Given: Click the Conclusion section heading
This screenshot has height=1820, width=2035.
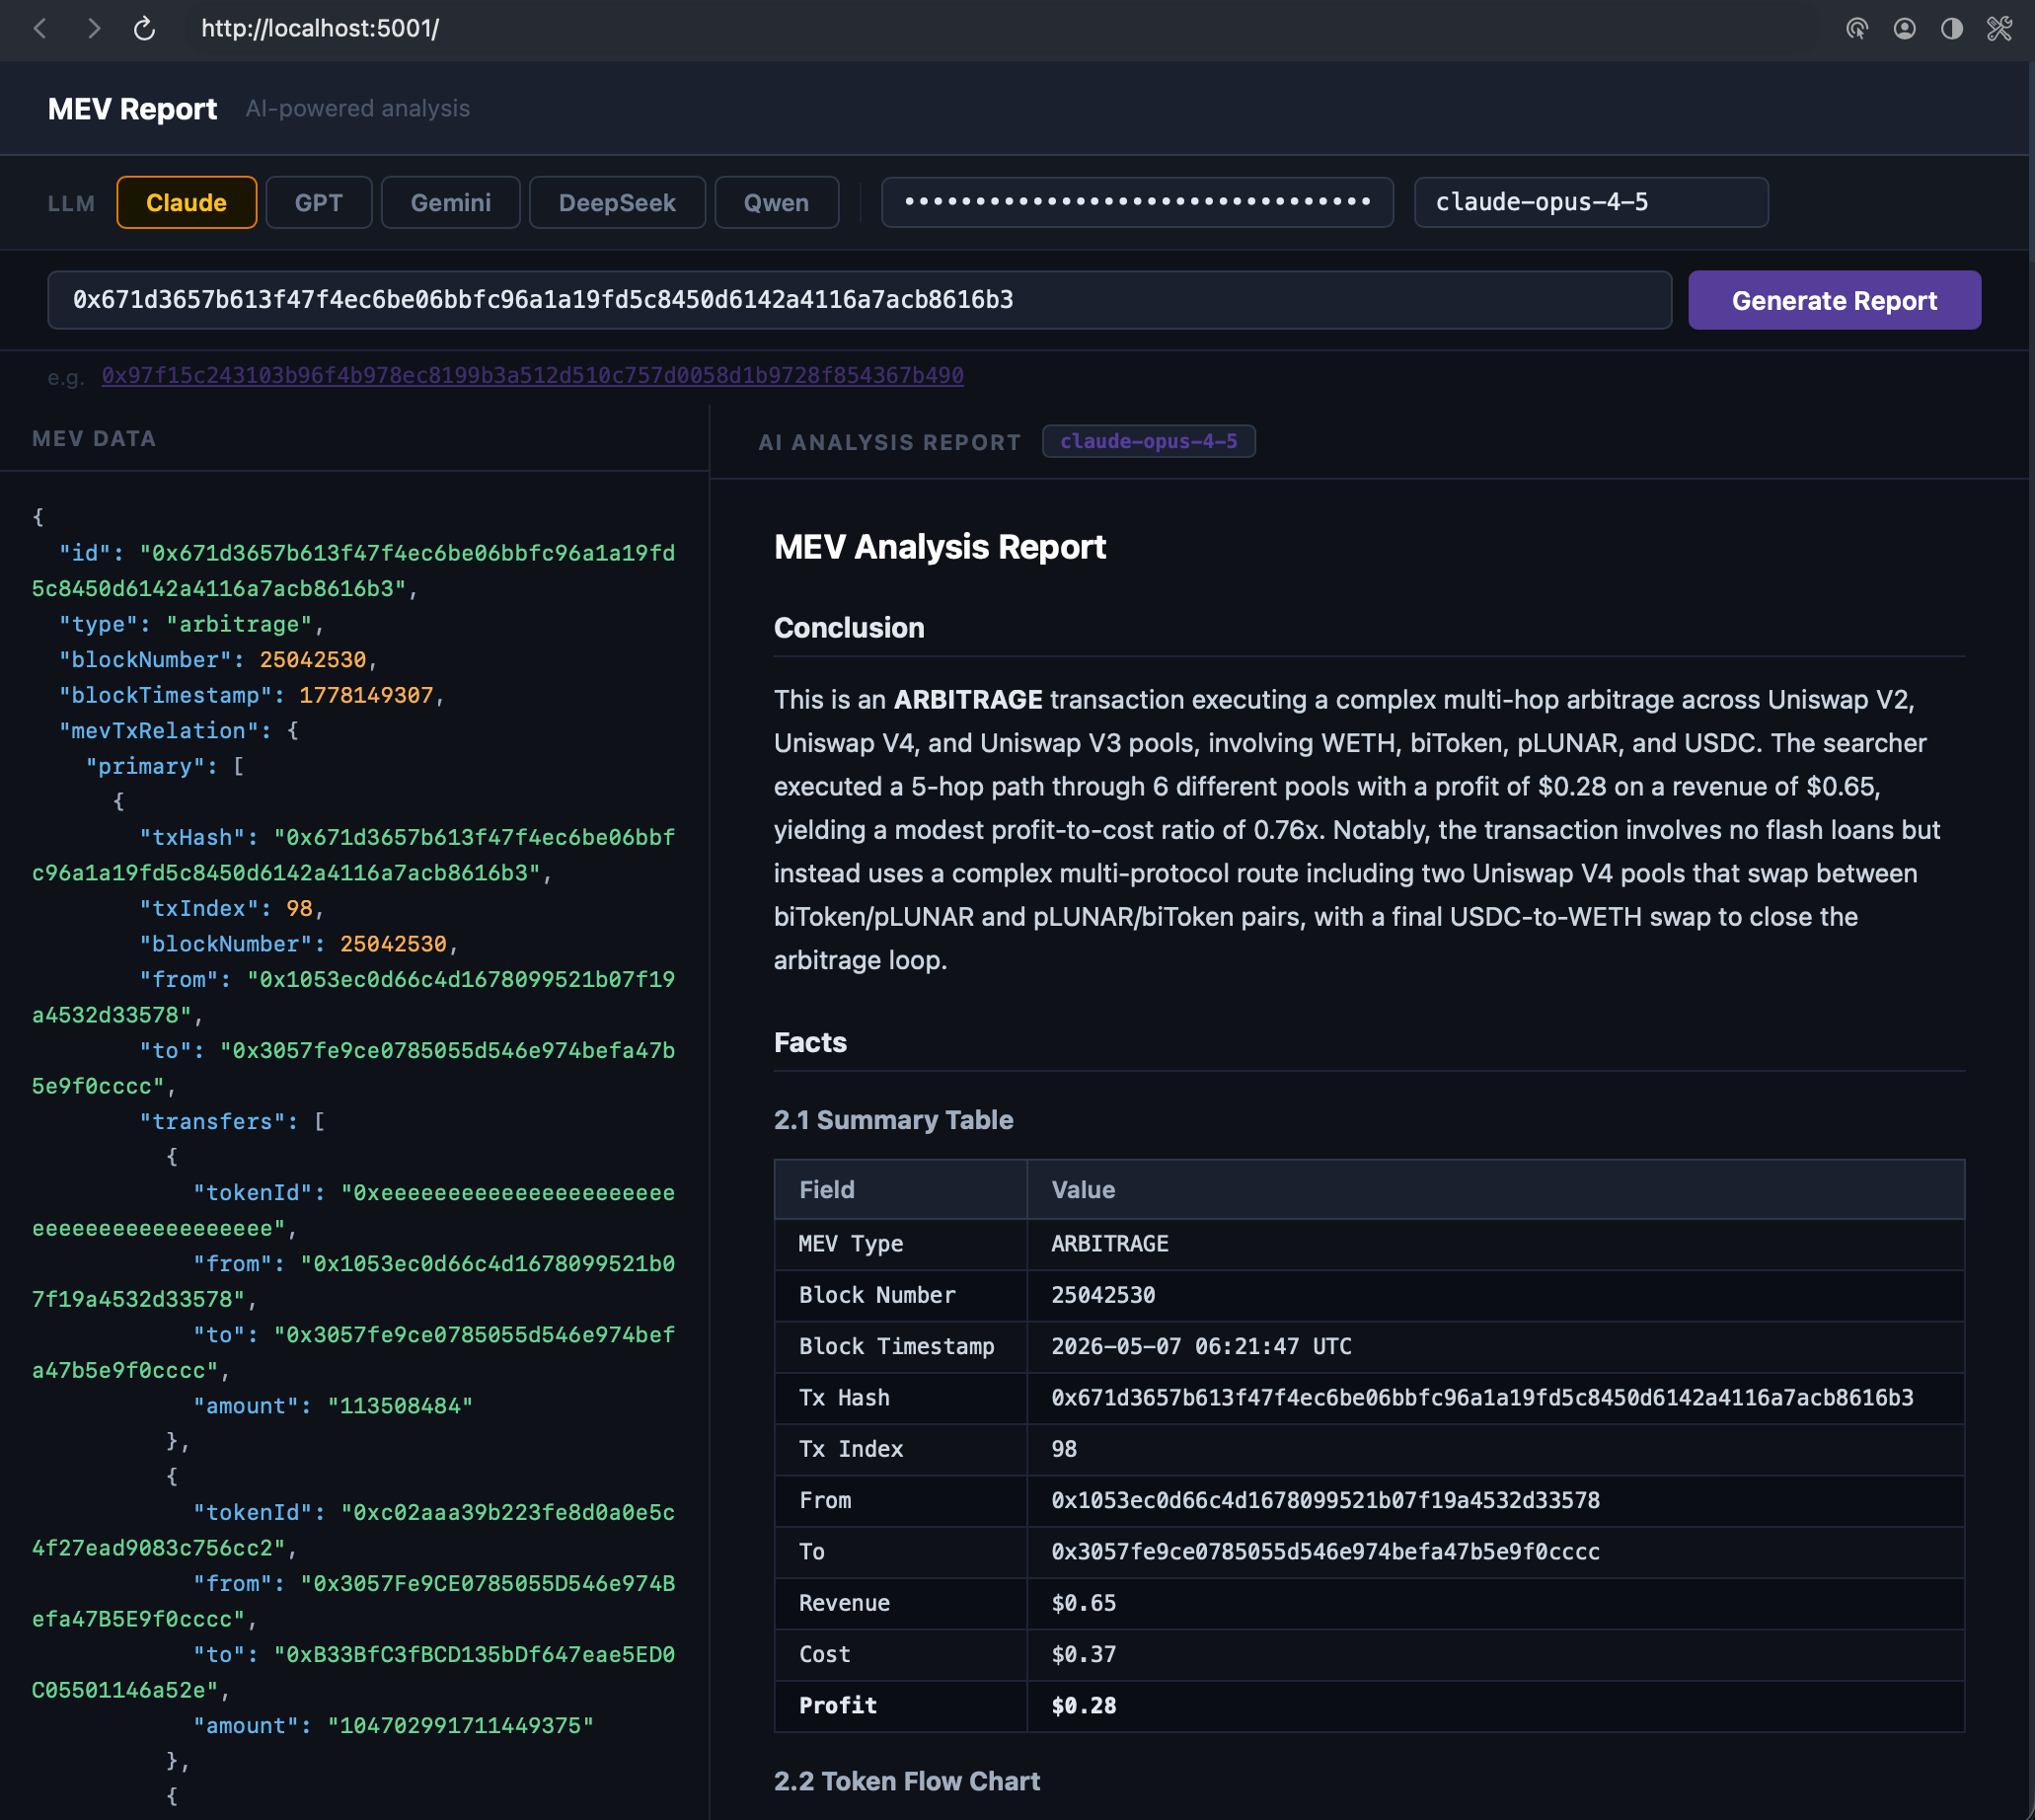Looking at the screenshot, I should pyautogui.click(x=848, y=628).
